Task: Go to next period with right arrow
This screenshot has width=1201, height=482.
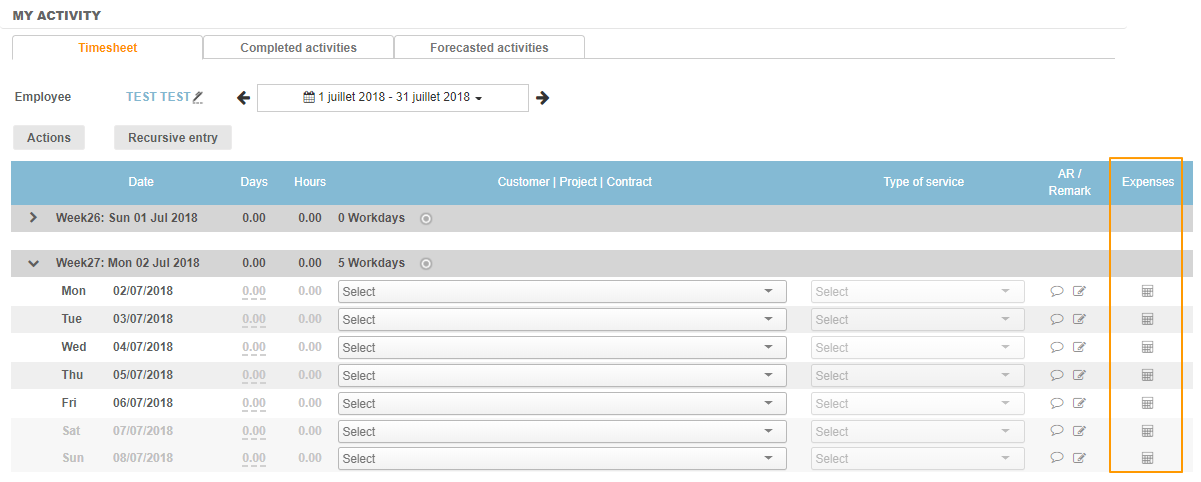Action: pos(543,98)
